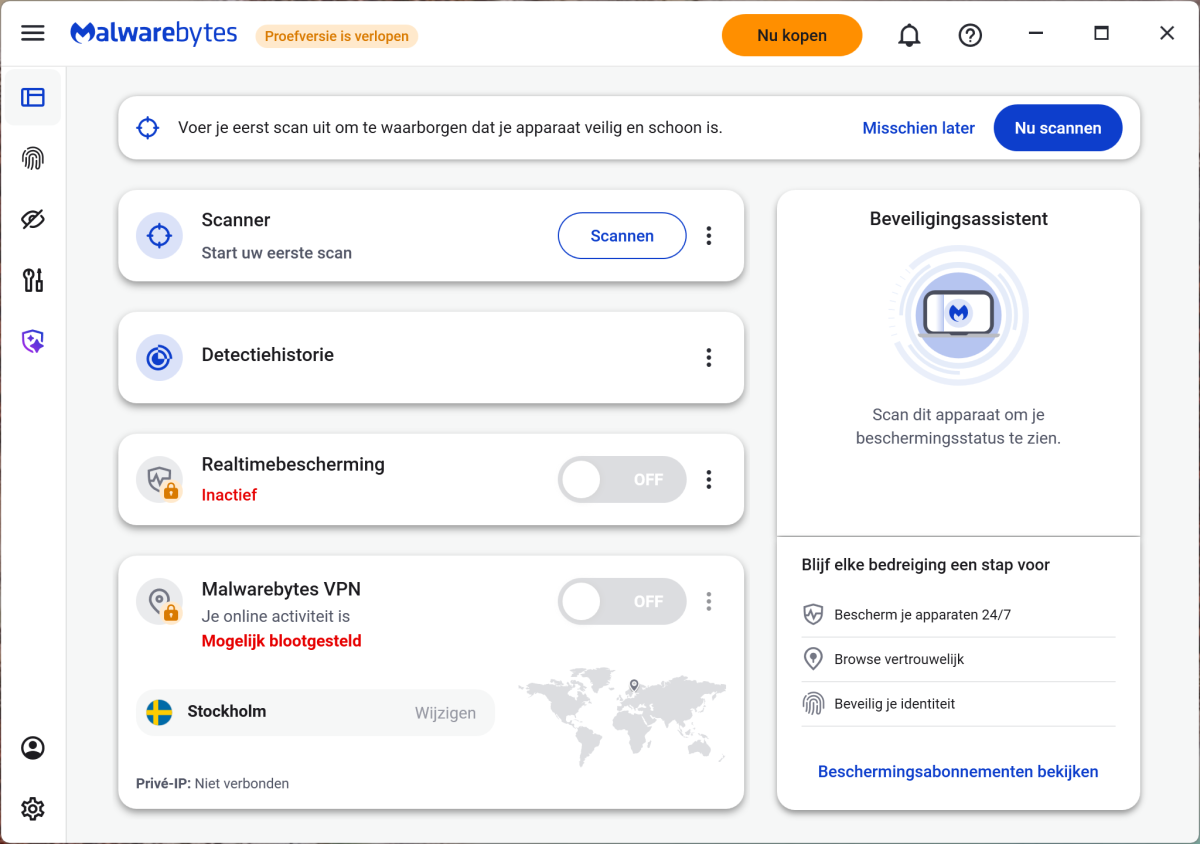Open the account profile icon
1200x844 pixels.
click(x=33, y=748)
